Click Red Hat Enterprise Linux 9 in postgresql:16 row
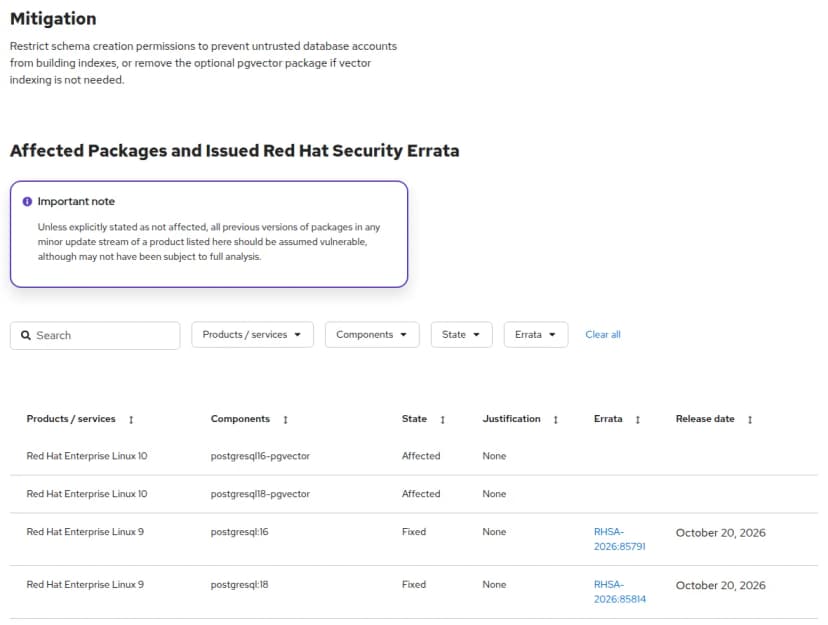The image size is (828, 625). (85, 532)
